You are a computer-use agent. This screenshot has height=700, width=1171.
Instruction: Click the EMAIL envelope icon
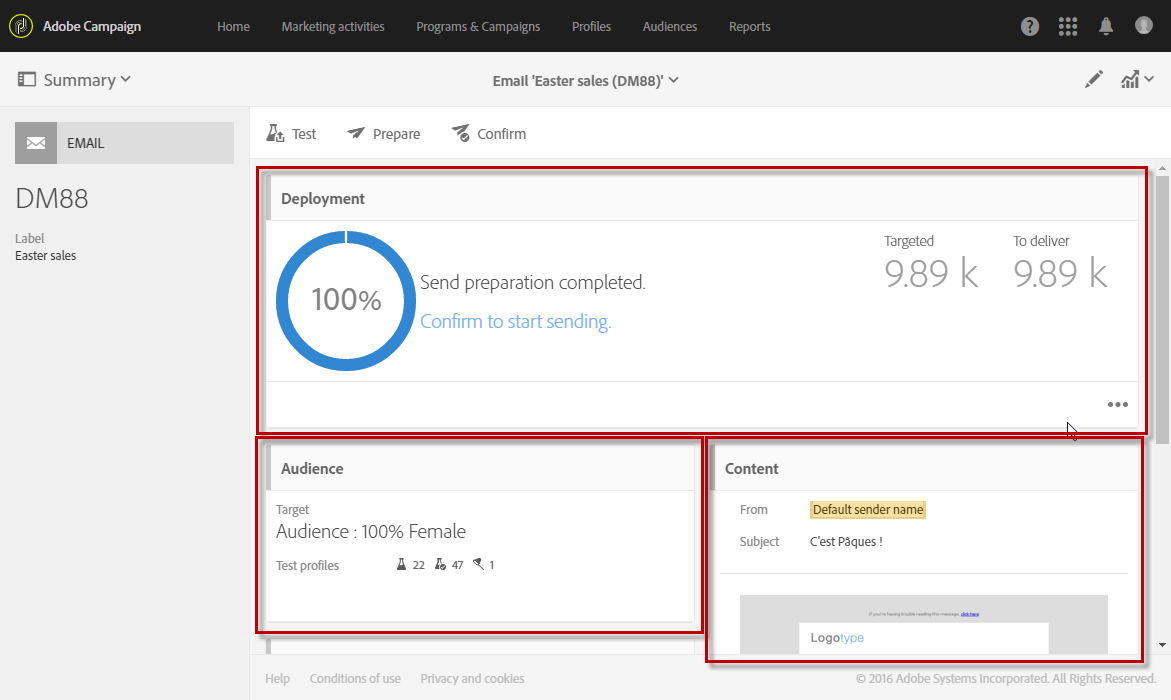coord(36,143)
